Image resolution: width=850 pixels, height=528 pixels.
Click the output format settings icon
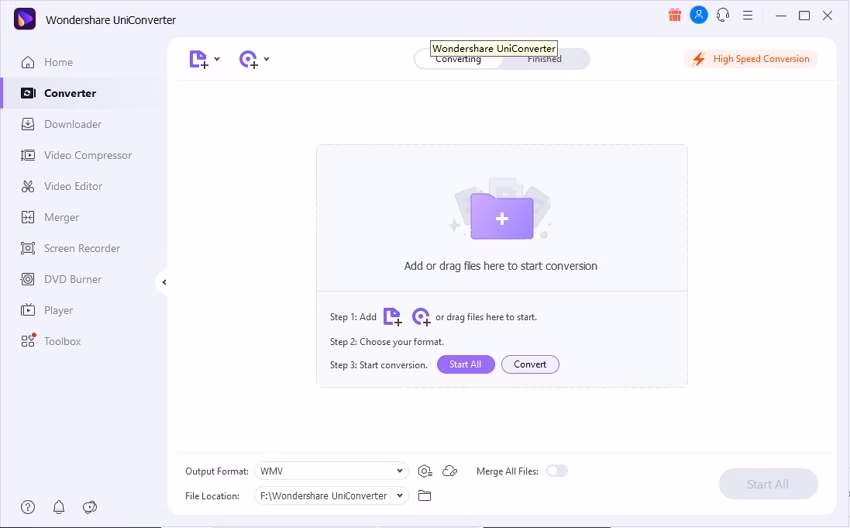point(424,471)
